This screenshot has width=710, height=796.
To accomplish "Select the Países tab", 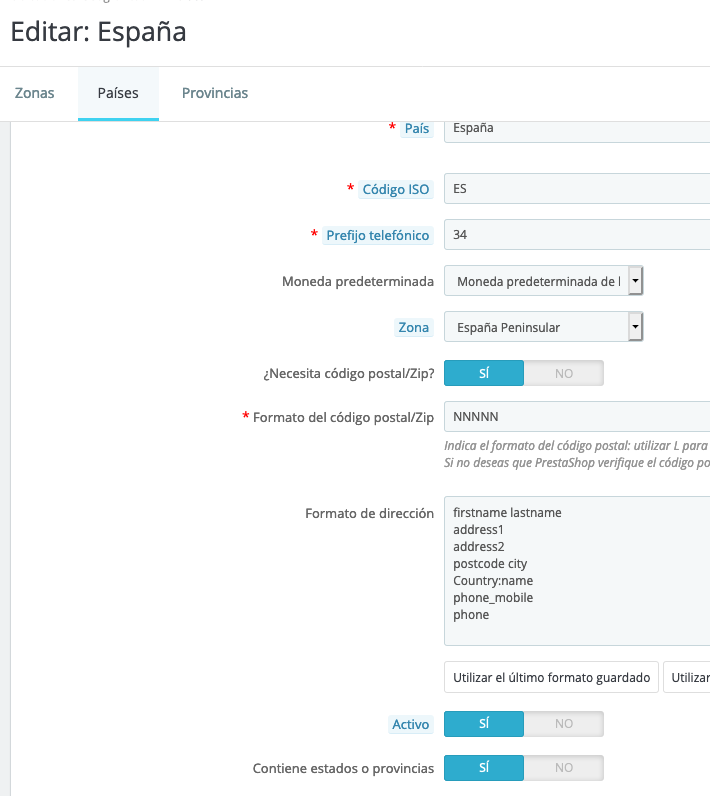I will coord(118,93).
